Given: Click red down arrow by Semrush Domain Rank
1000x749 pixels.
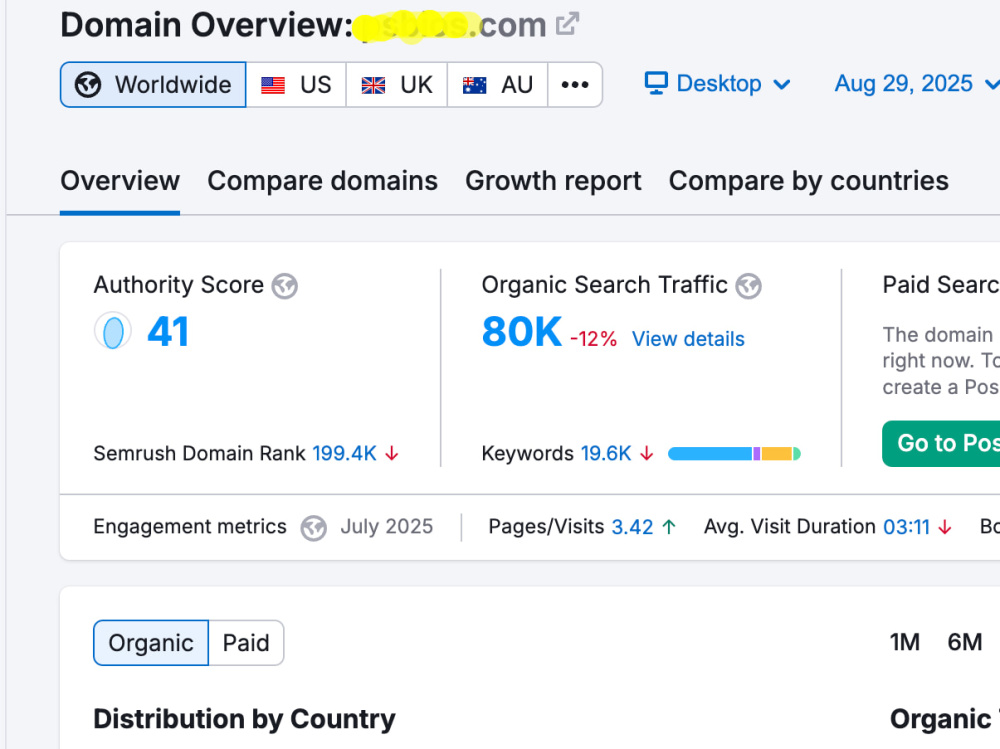Looking at the screenshot, I should (x=392, y=454).
